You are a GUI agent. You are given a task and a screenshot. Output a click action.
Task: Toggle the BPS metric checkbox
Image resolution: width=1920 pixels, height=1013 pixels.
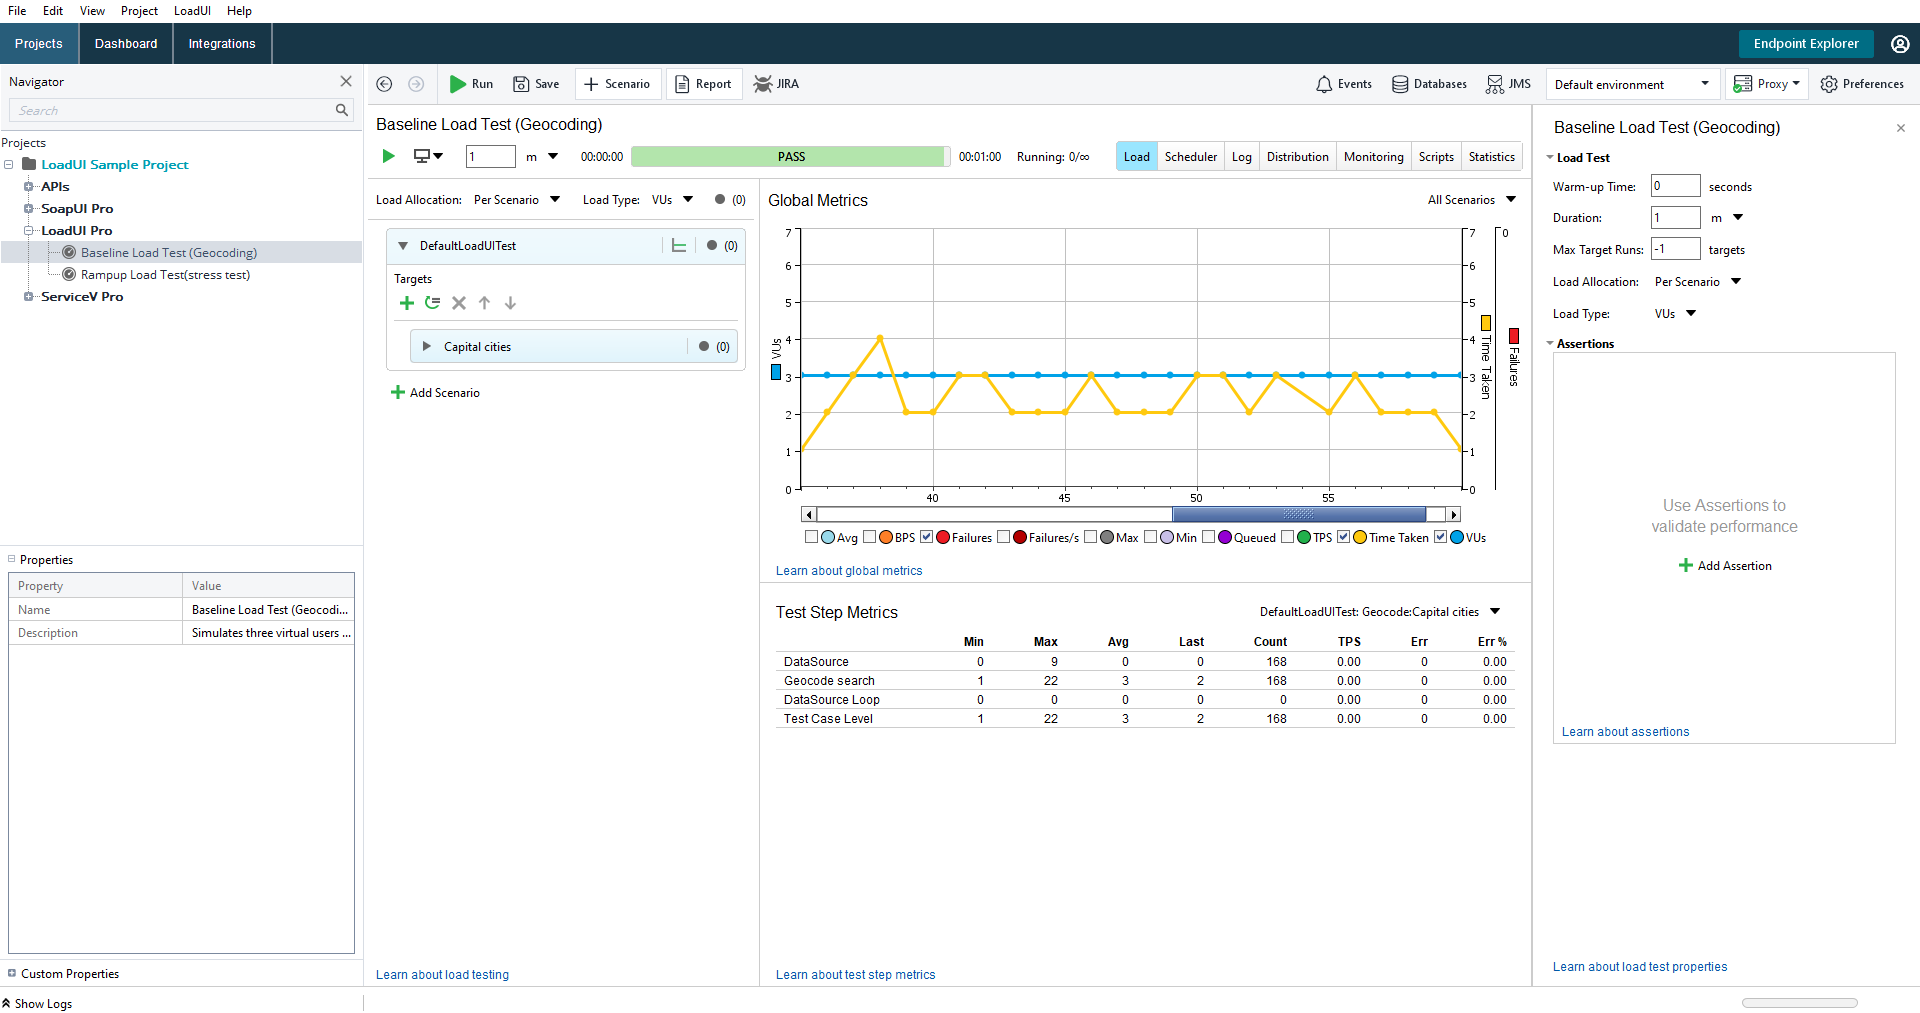pos(869,537)
